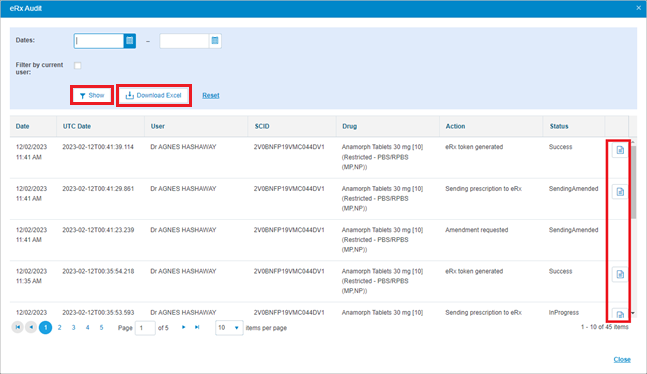
Task: Select page 2 in the pager
Action: (x=59, y=327)
